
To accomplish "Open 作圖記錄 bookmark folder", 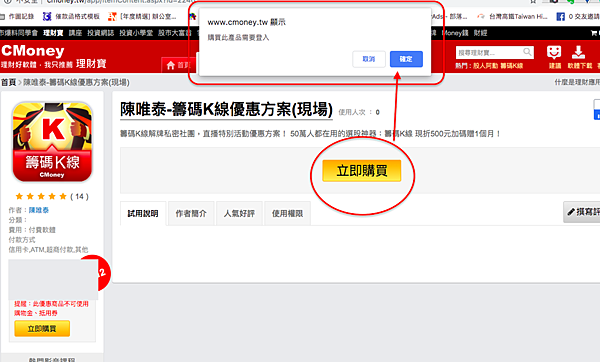I will pyautogui.click(x=18, y=16).
